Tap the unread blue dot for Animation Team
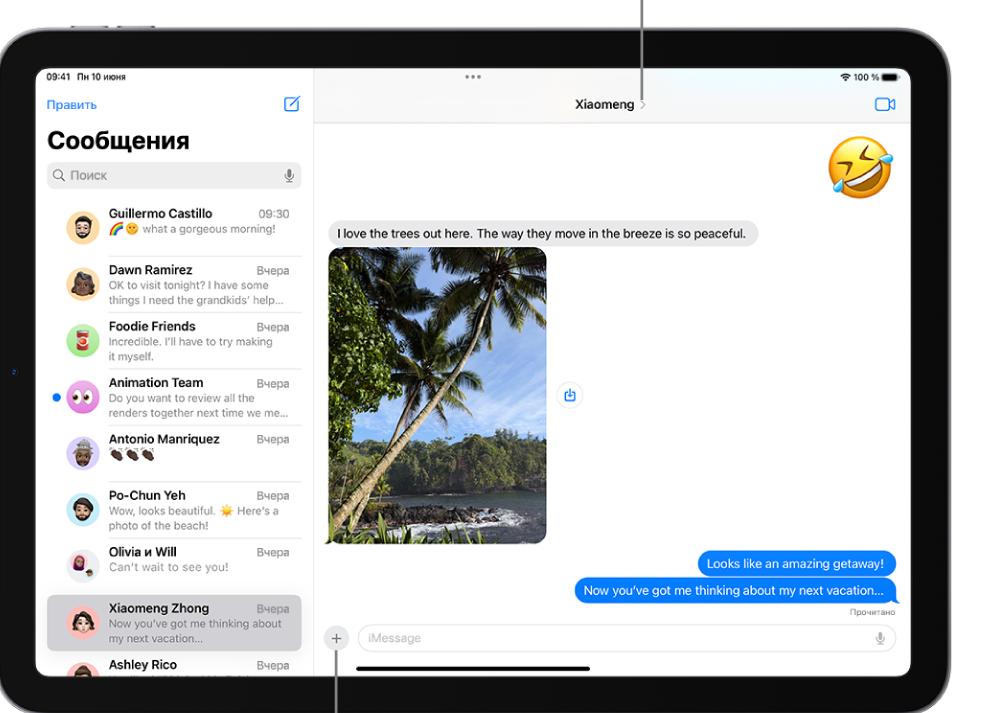Viewport: 984px width, 713px height. pyautogui.click(x=56, y=397)
